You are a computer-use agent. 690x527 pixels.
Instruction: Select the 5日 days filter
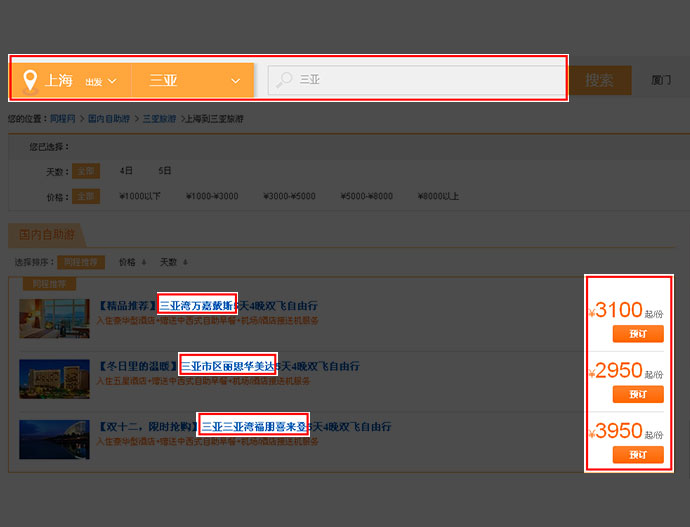pyautogui.click(x=165, y=171)
